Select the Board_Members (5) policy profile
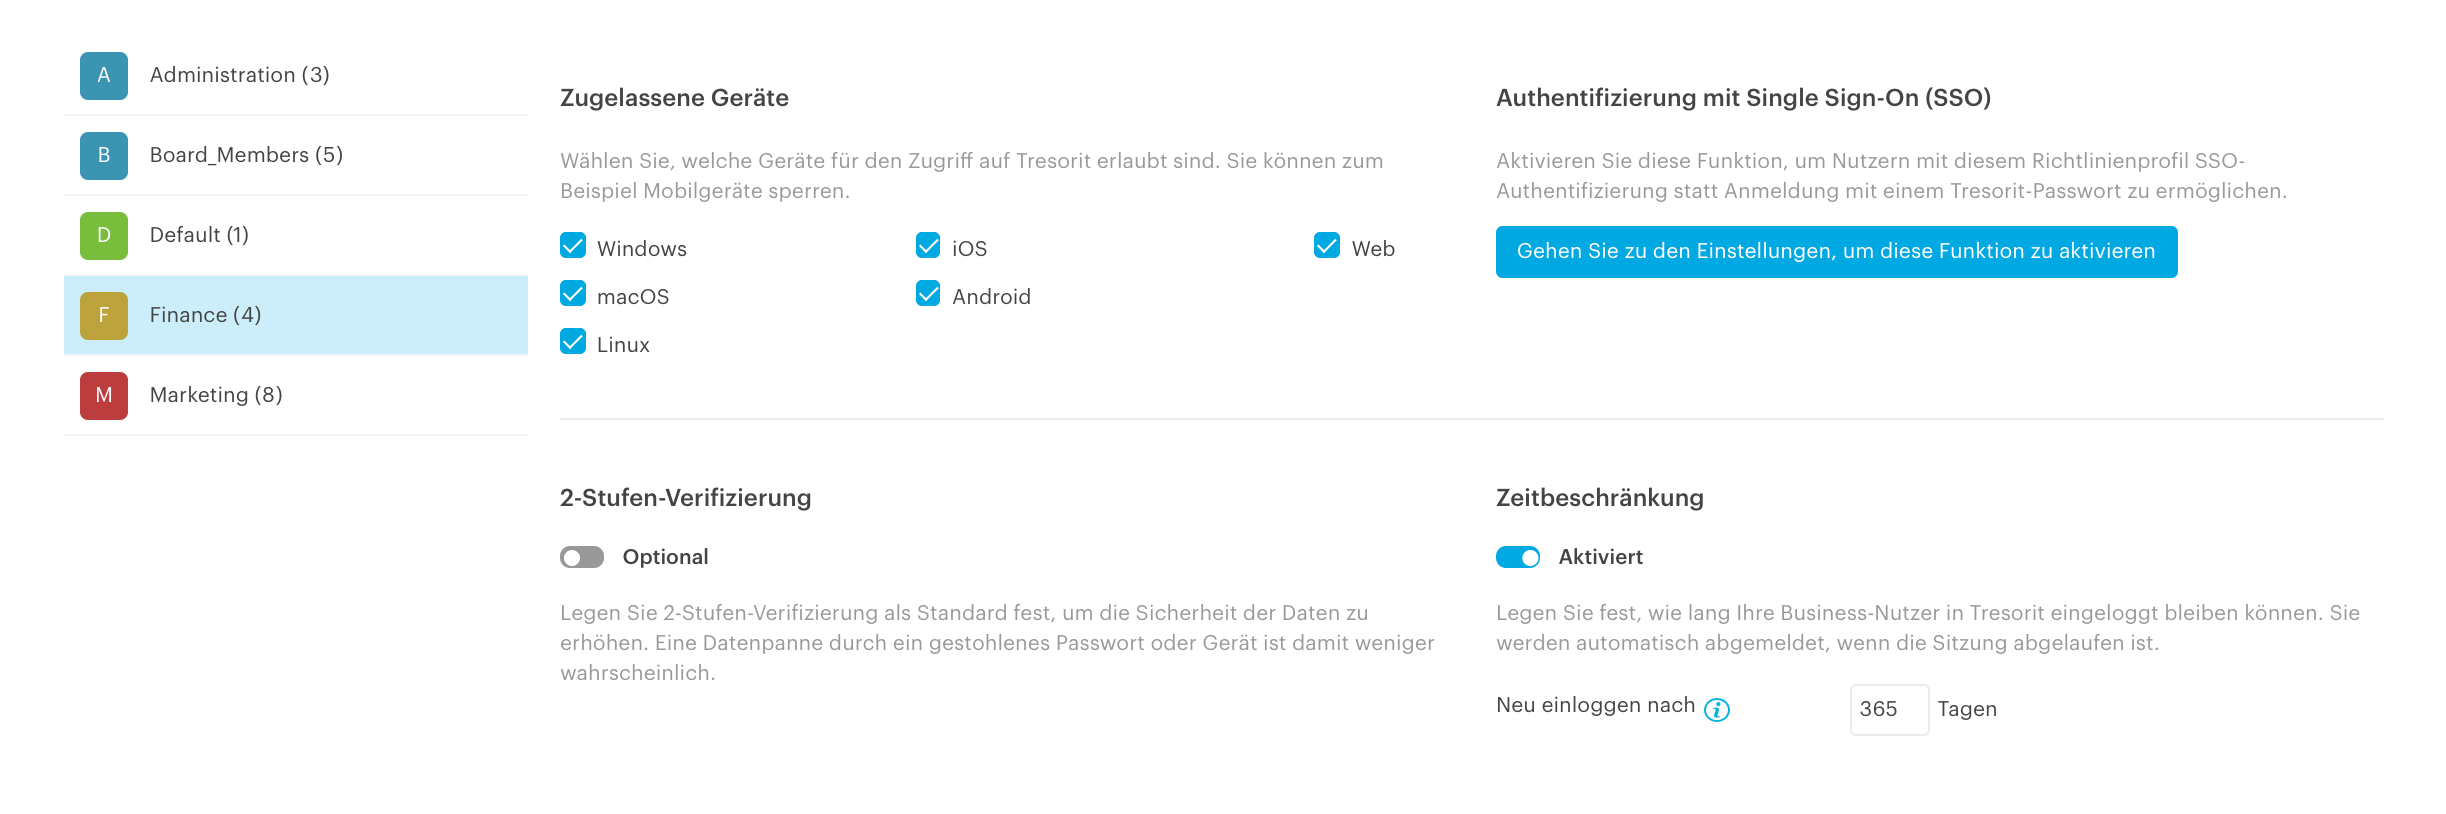This screenshot has height=814, width=2446. [296, 156]
